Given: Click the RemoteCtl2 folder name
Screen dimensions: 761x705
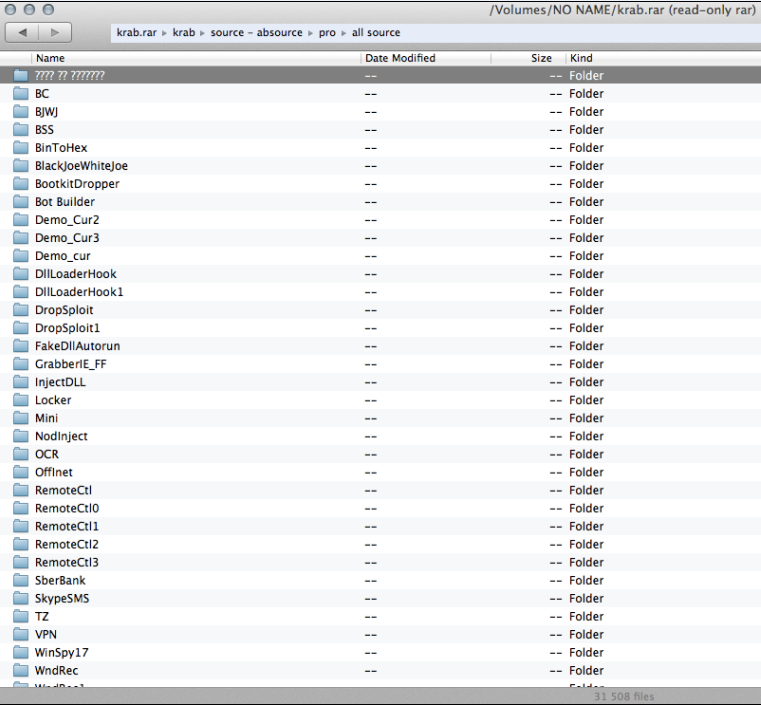Looking at the screenshot, I should pos(67,544).
